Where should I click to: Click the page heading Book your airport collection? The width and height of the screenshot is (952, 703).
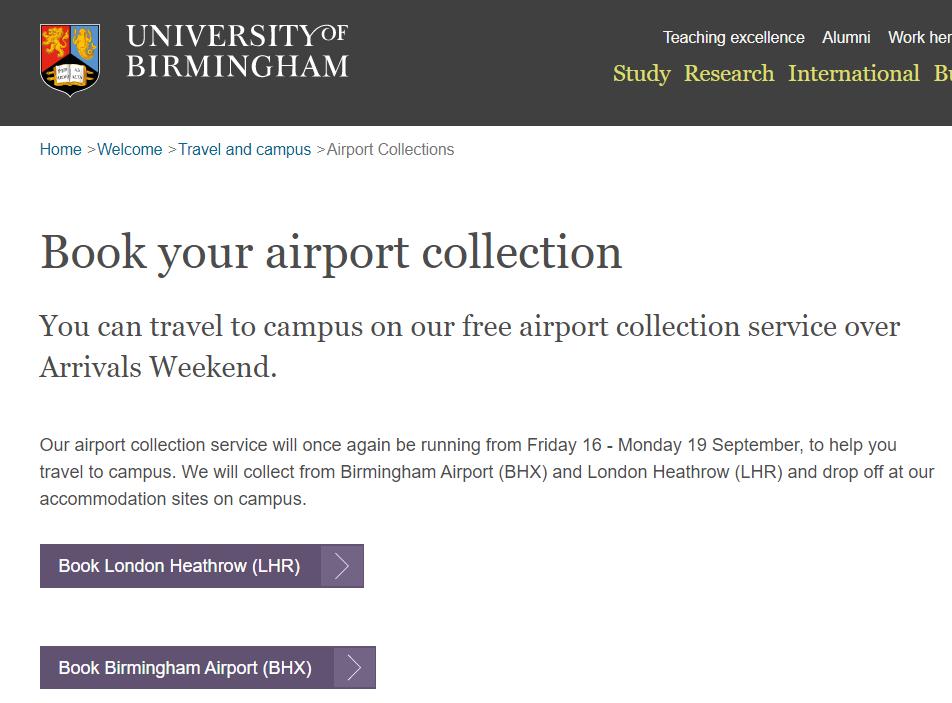click(330, 253)
